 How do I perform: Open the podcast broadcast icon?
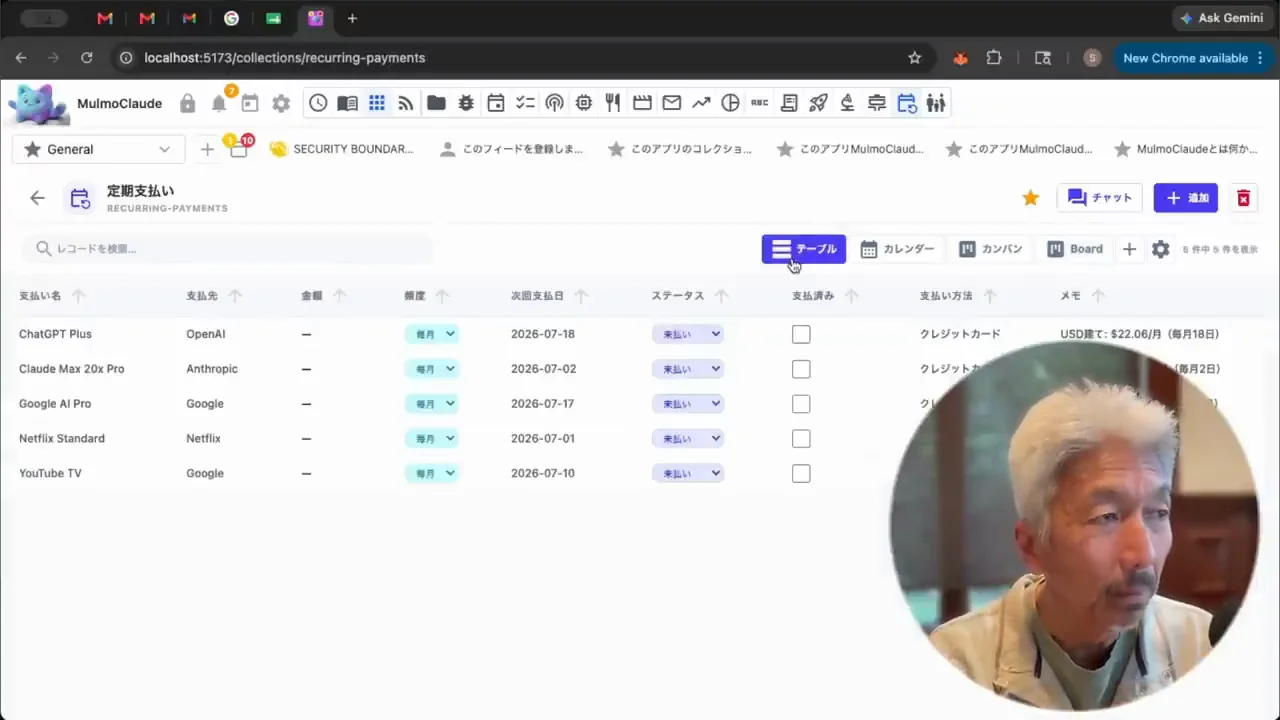point(554,103)
